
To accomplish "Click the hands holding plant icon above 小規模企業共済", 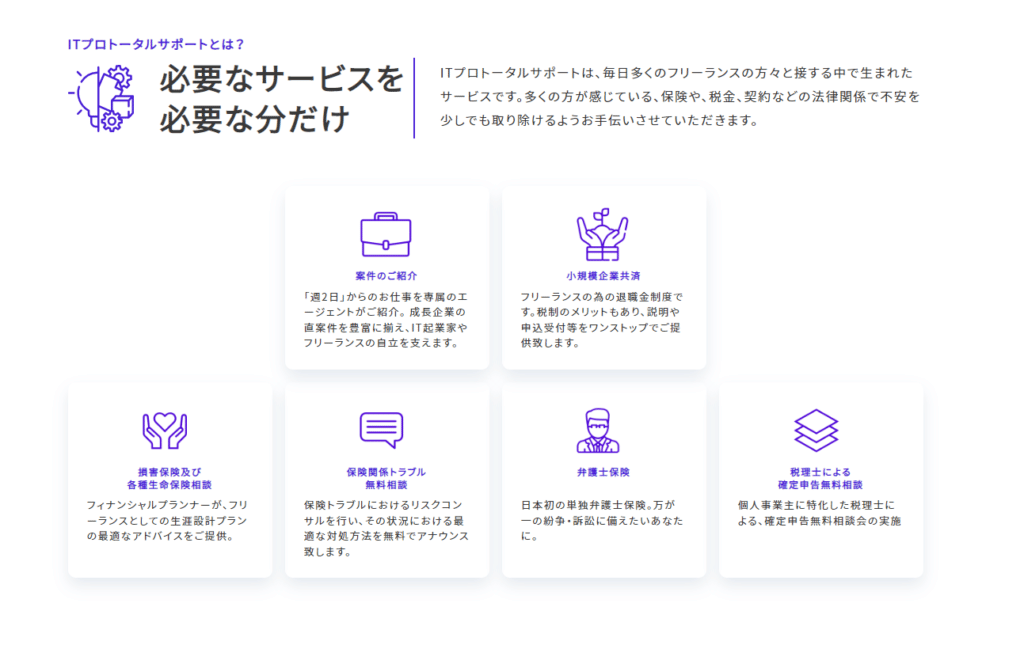I will point(602,234).
